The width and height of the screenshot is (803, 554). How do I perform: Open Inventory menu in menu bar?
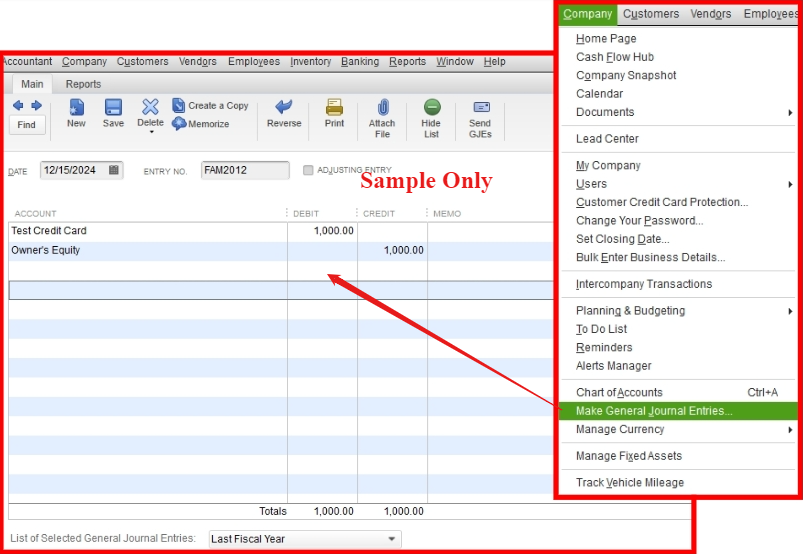tap(310, 61)
